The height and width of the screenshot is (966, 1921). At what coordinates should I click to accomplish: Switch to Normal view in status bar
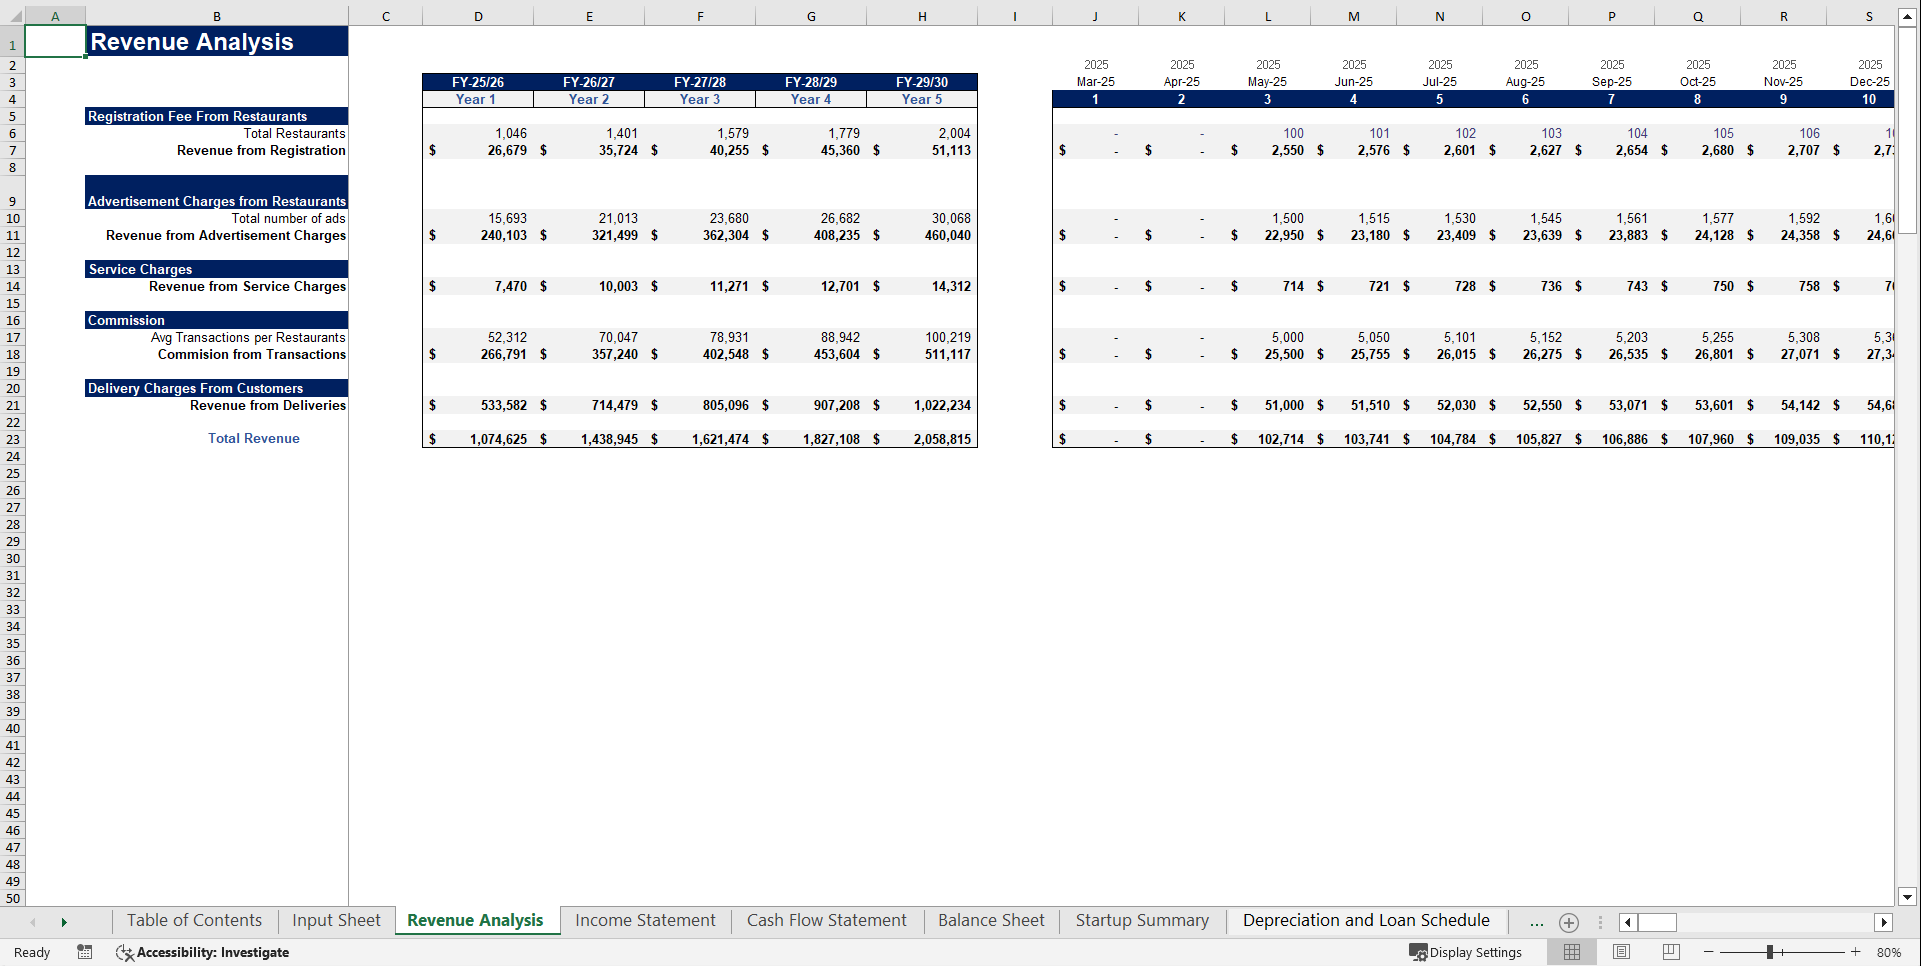click(1571, 952)
